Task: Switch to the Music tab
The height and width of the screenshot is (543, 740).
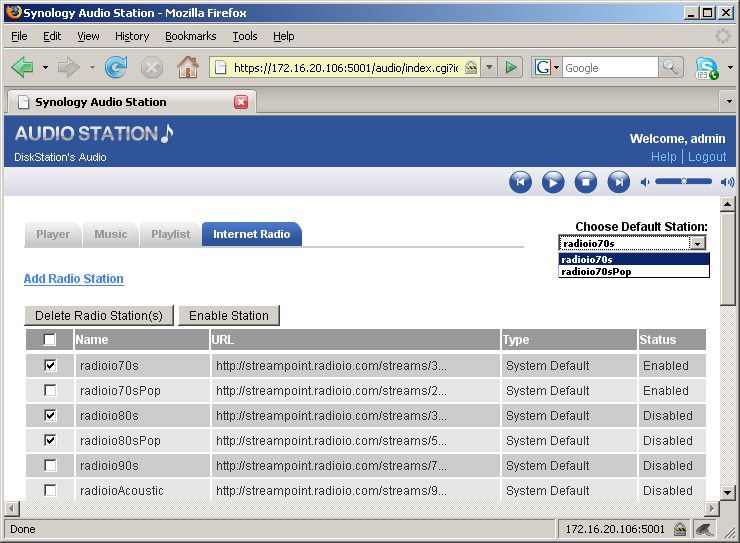Action: tap(110, 234)
